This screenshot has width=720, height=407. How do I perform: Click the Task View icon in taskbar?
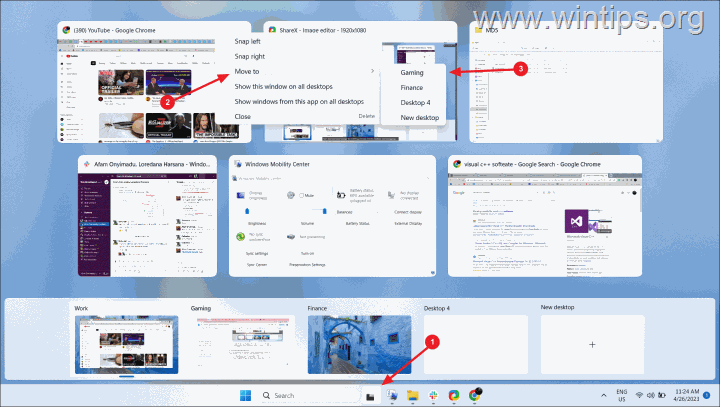point(369,396)
